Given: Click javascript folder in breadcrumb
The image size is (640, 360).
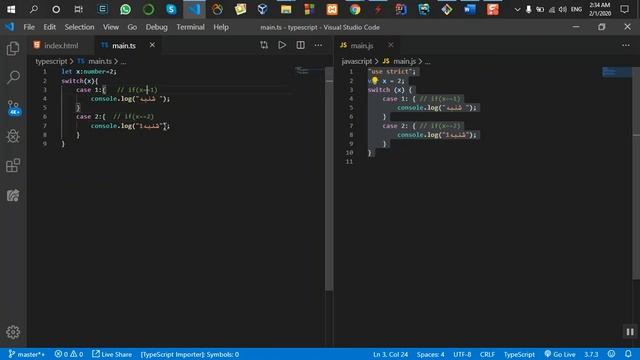Looking at the screenshot, I should (357, 61).
